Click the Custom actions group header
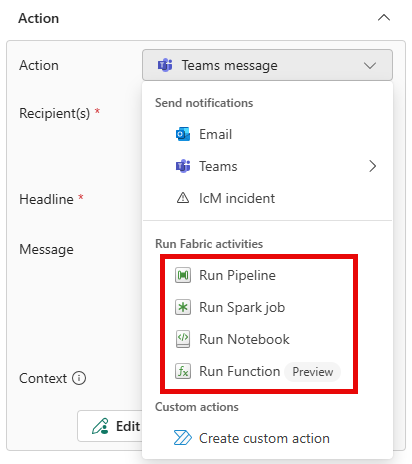 click(197, 407)
